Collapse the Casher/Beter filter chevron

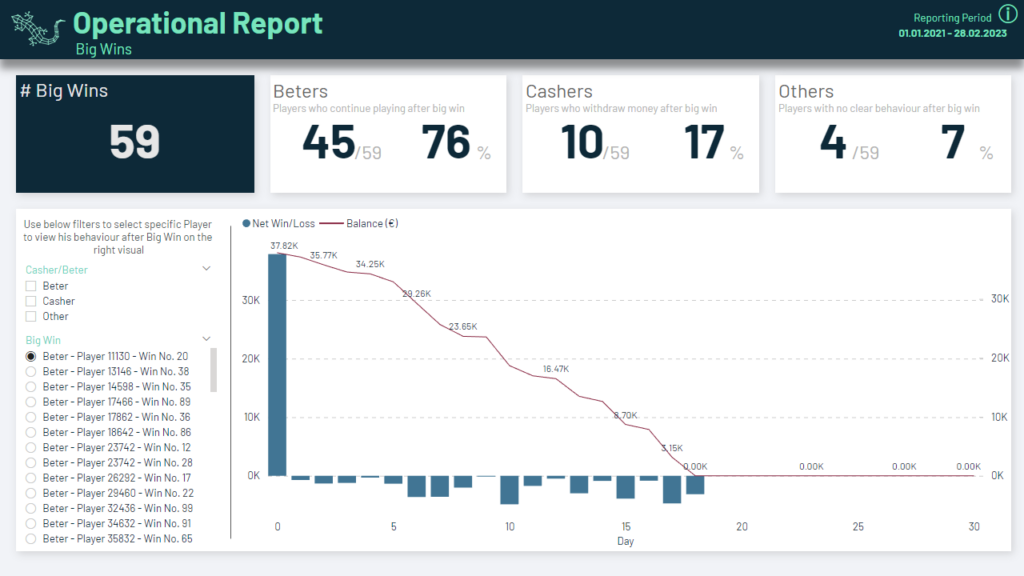(206, 268)
